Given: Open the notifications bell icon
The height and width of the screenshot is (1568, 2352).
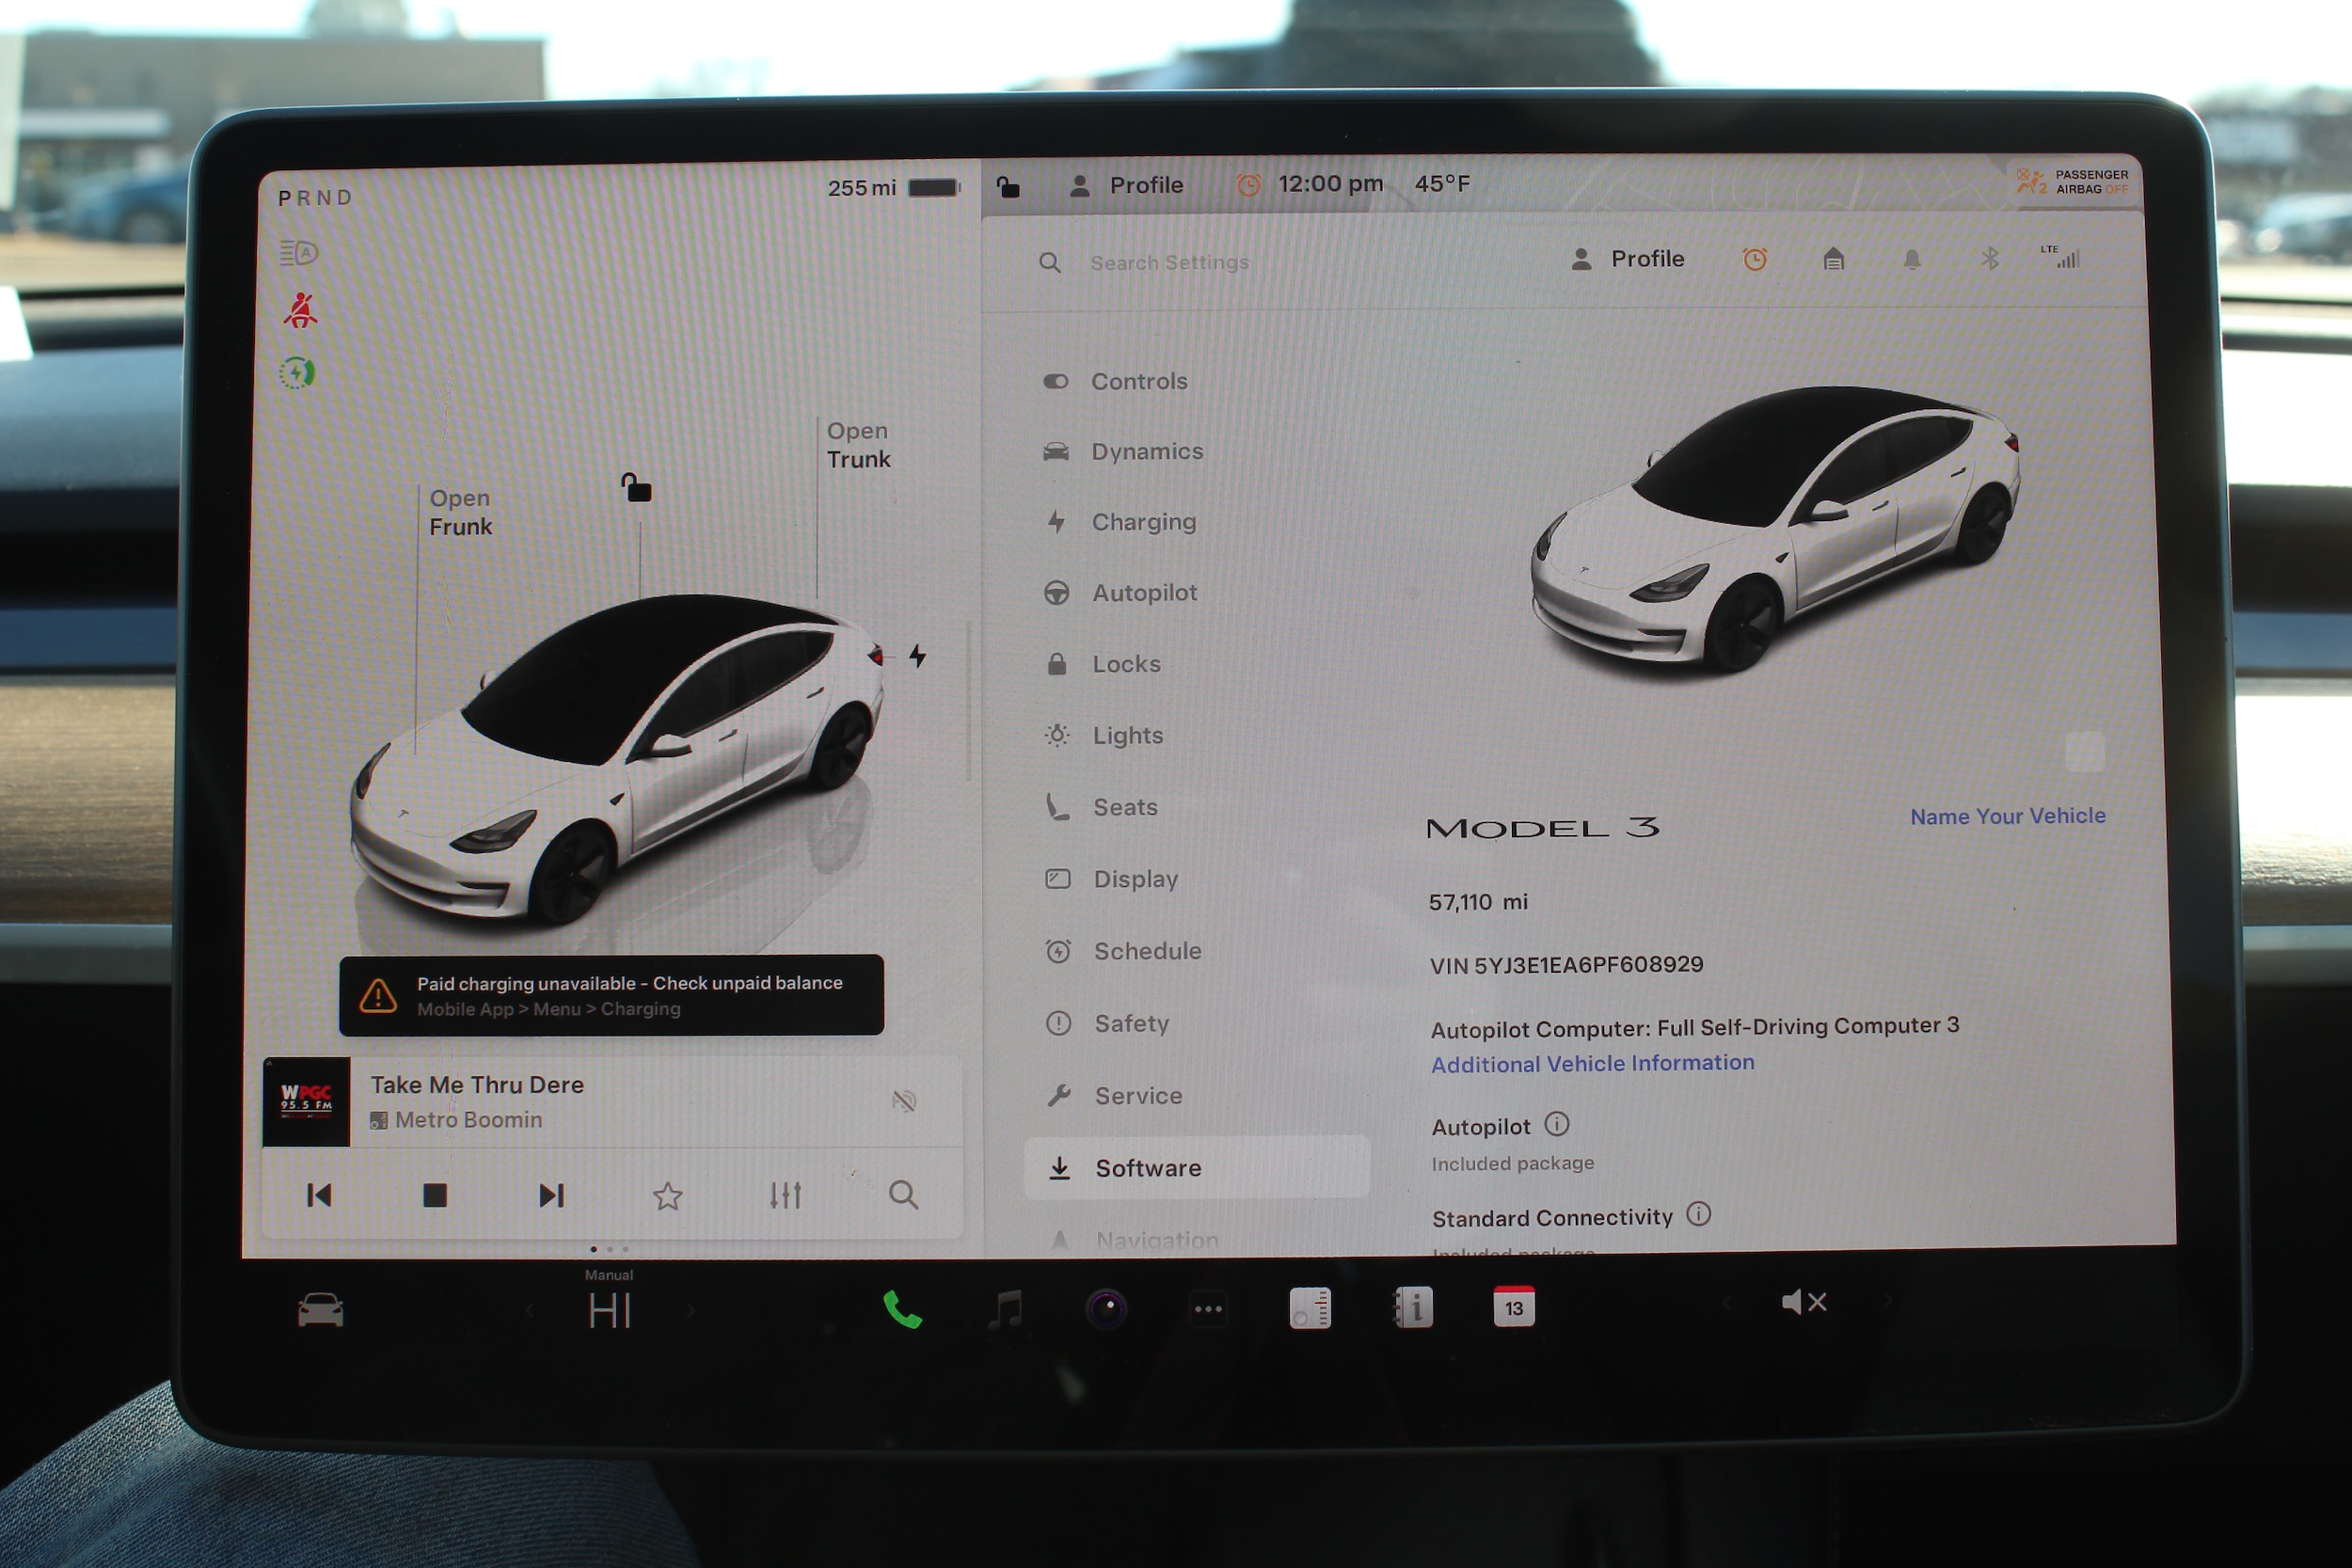Looking at the screenshot, I should [1911, 260].
